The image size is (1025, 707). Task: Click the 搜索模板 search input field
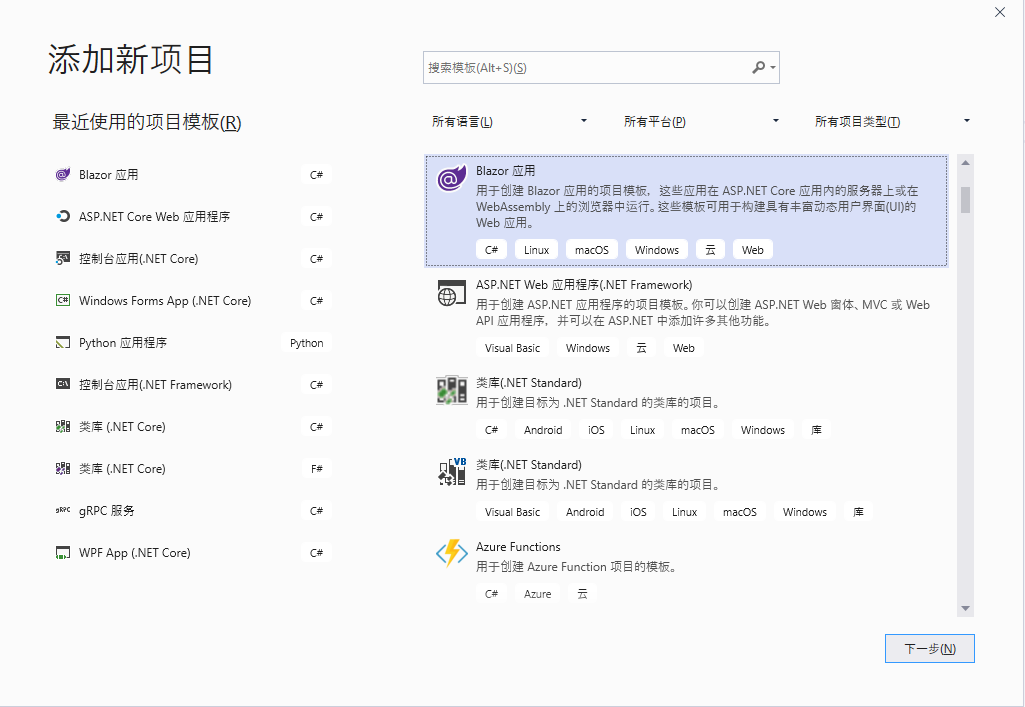(585, 68)
